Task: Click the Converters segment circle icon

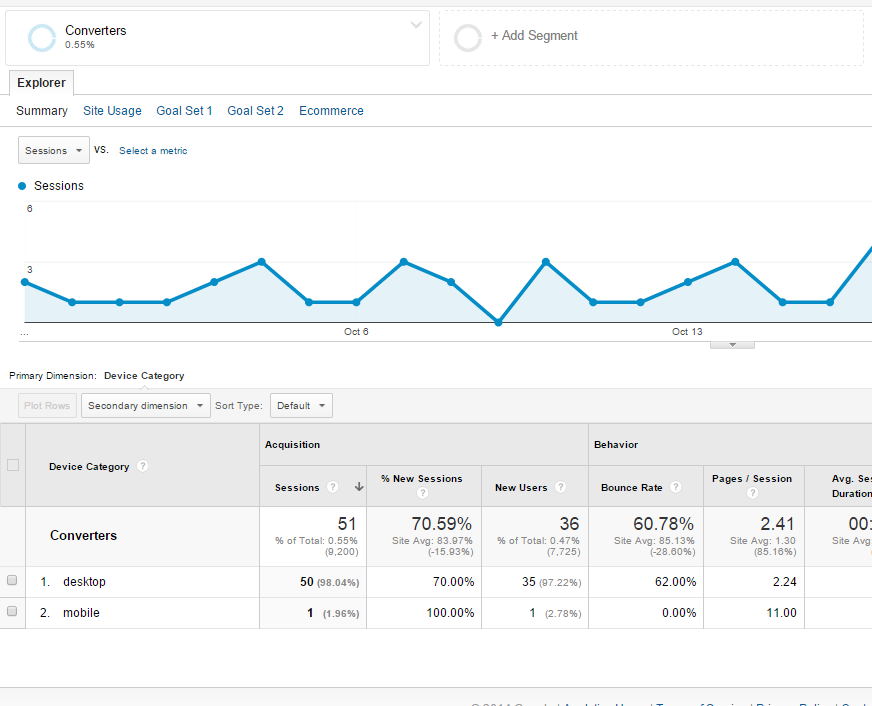Action: (x=42, y=38)
